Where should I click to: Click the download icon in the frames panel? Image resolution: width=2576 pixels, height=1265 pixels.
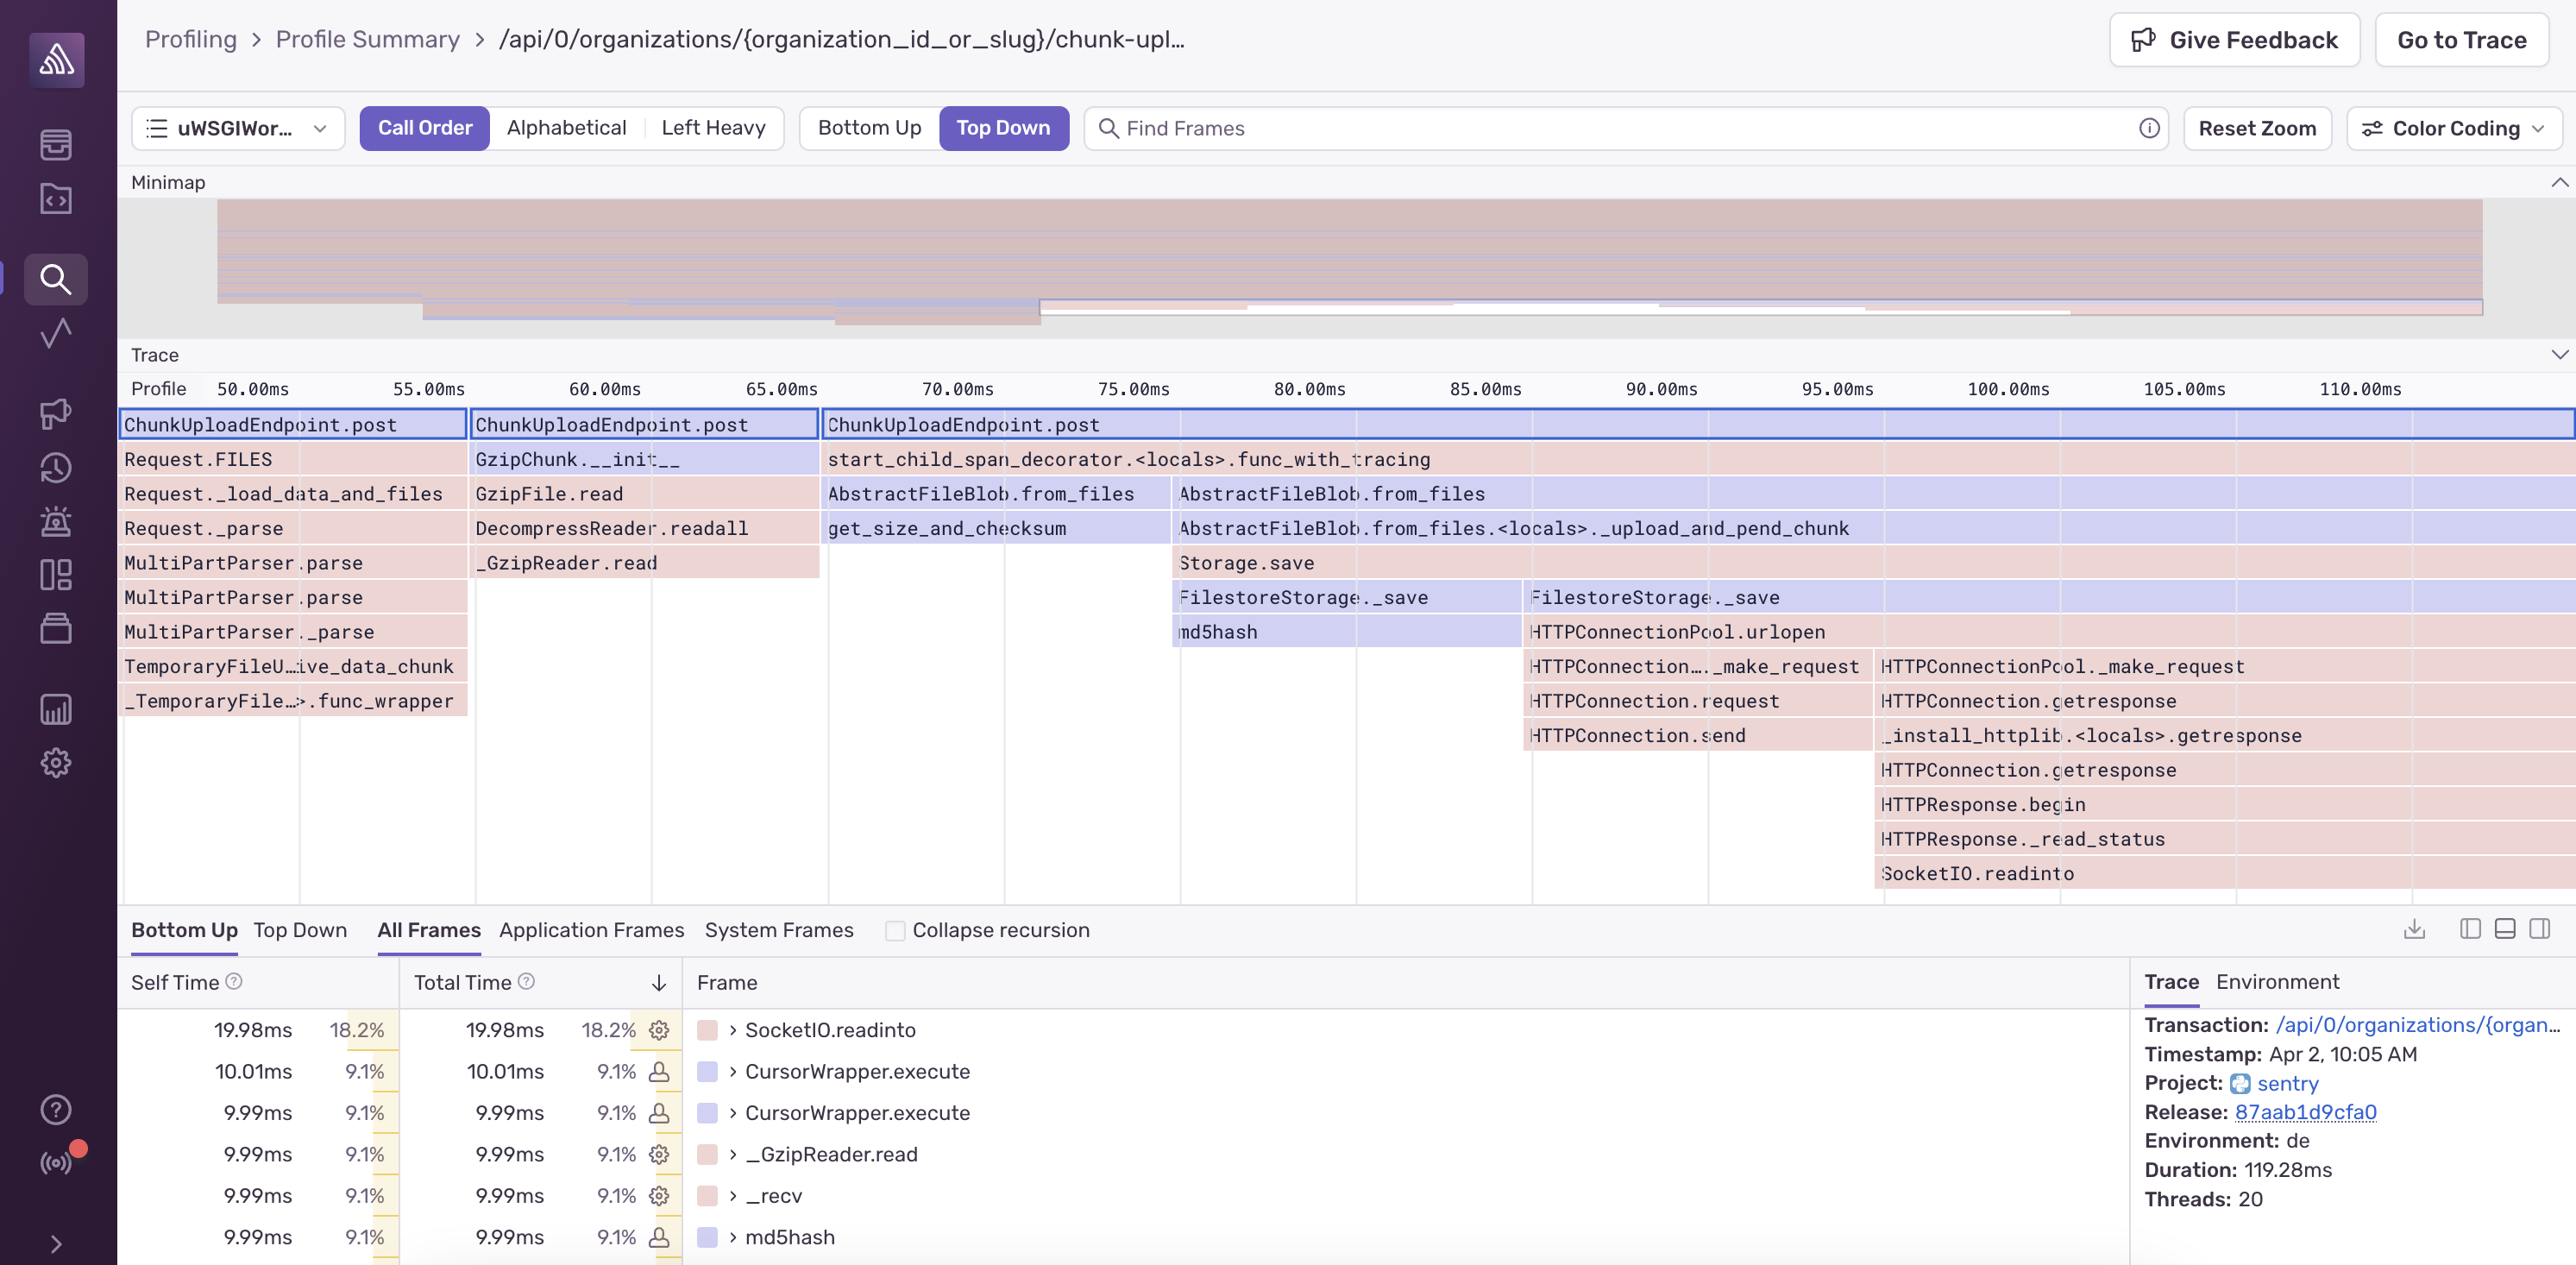(2414, 929)
